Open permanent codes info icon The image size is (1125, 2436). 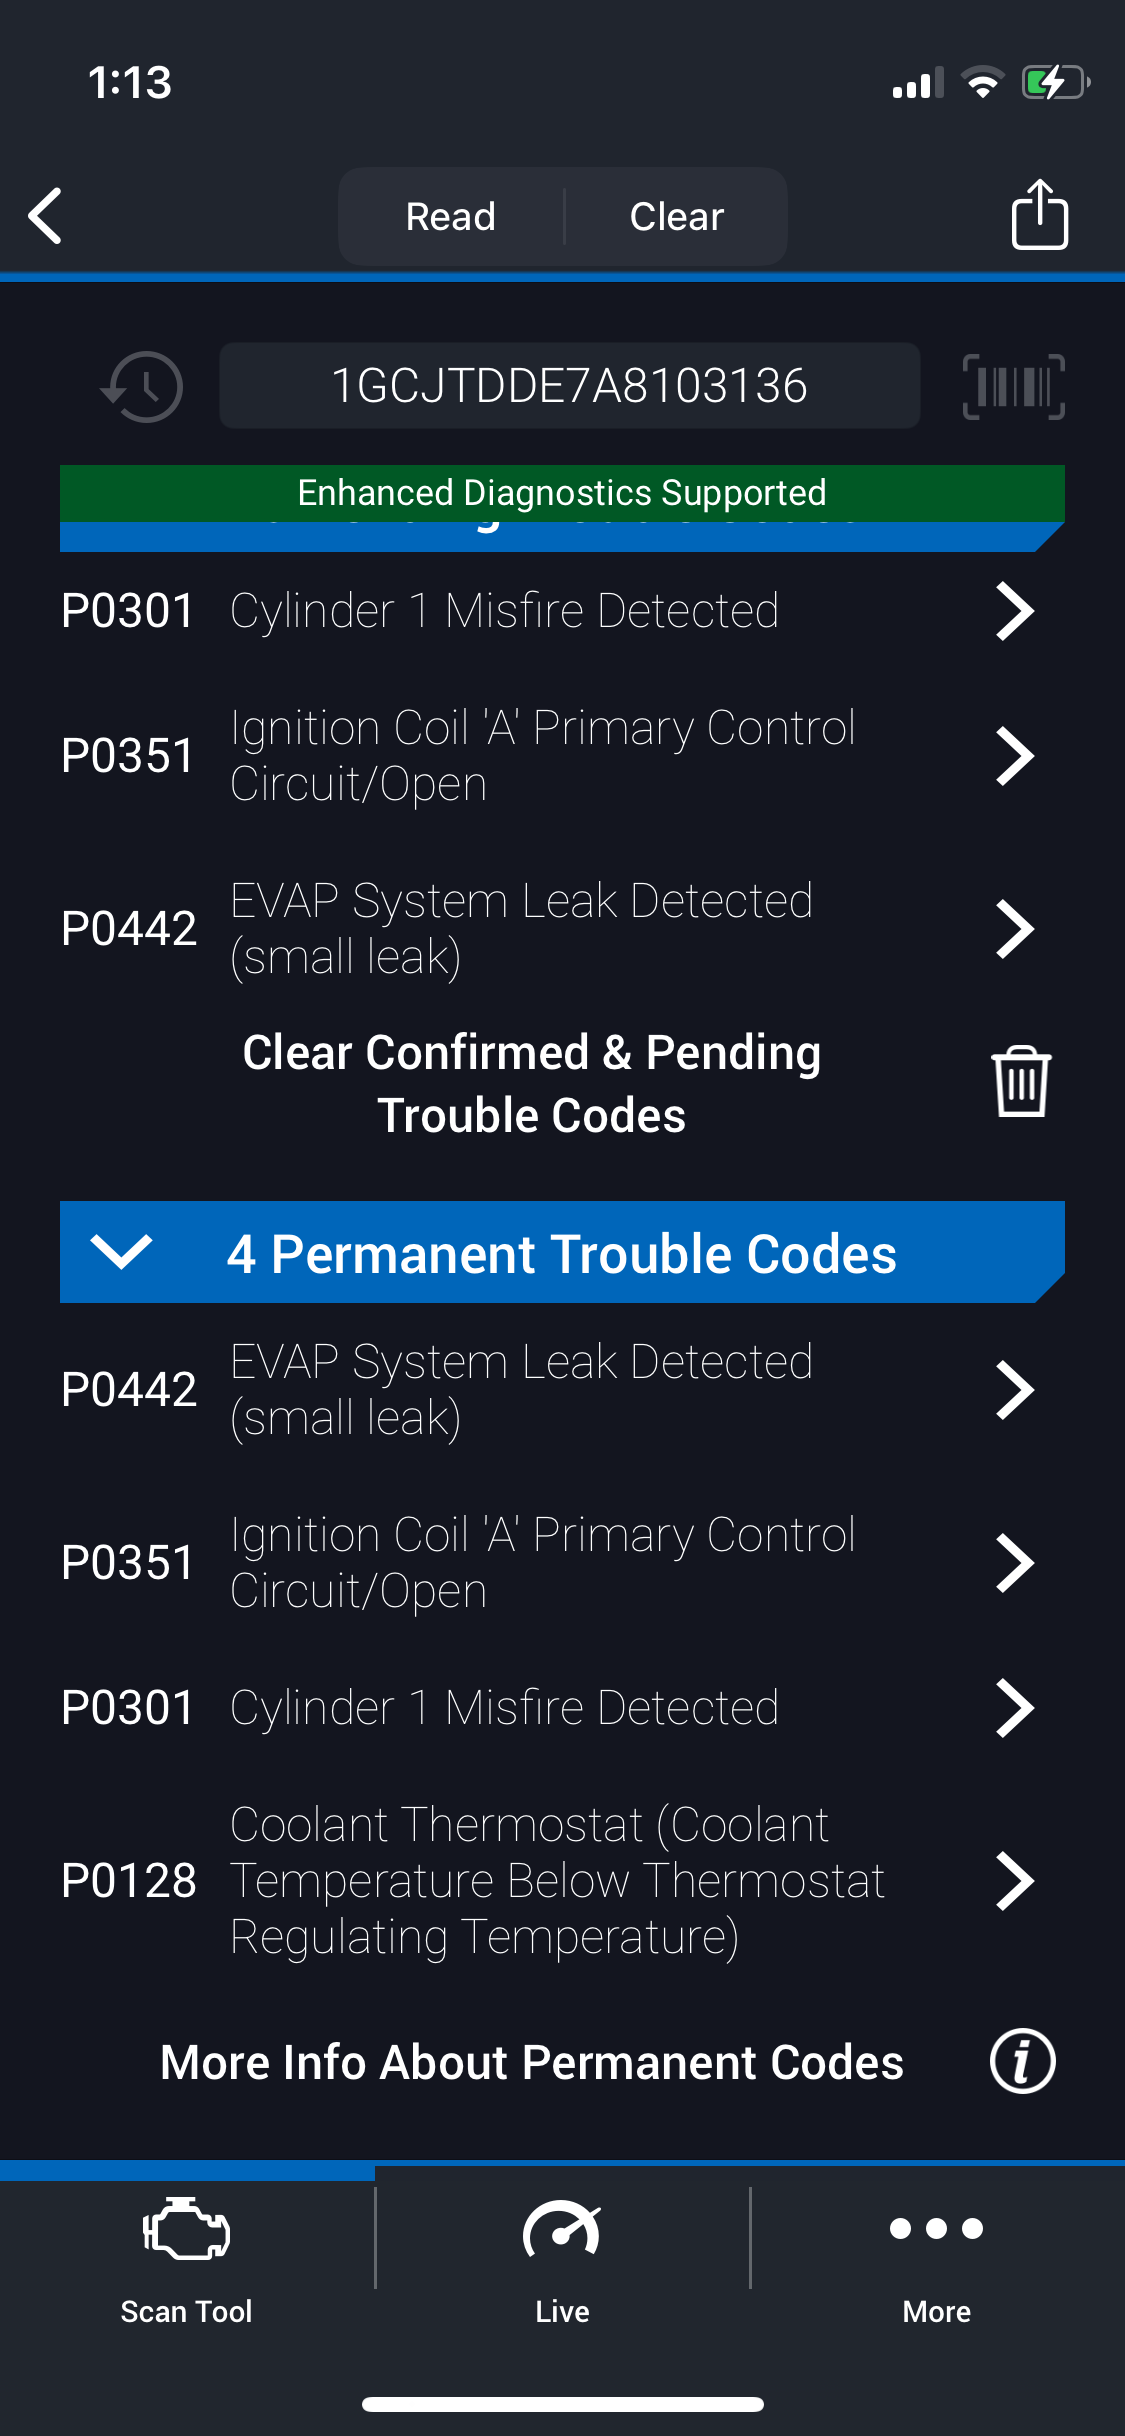tap(1022, 2061)
